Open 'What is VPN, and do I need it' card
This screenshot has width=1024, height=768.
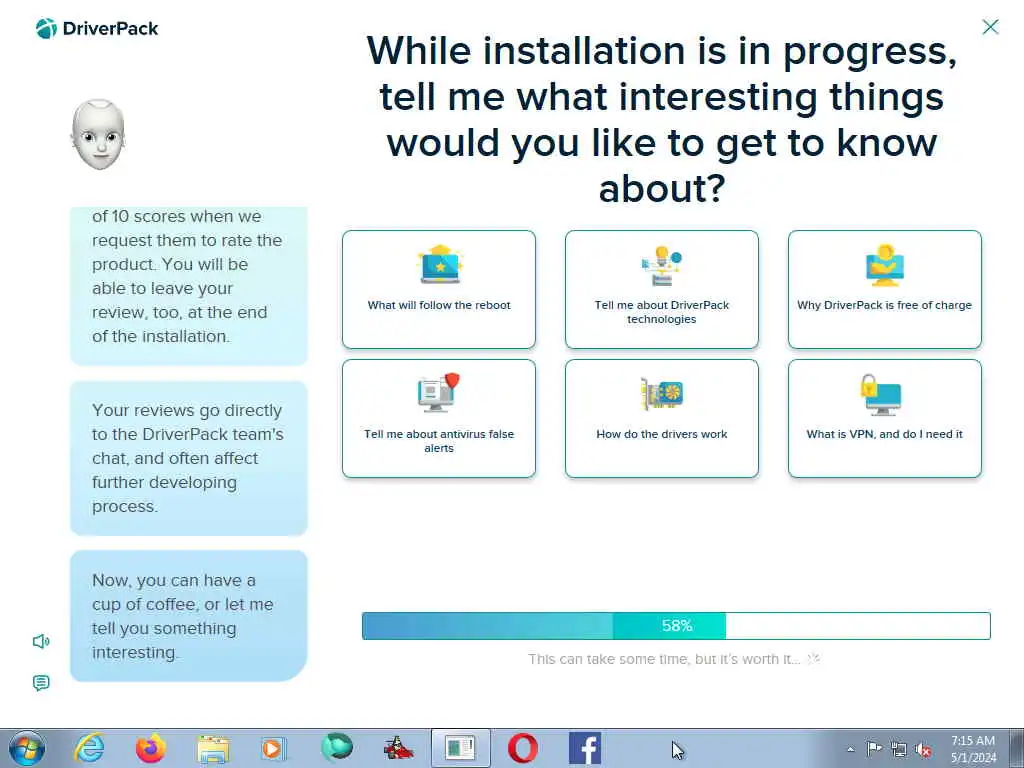(885, 419)
